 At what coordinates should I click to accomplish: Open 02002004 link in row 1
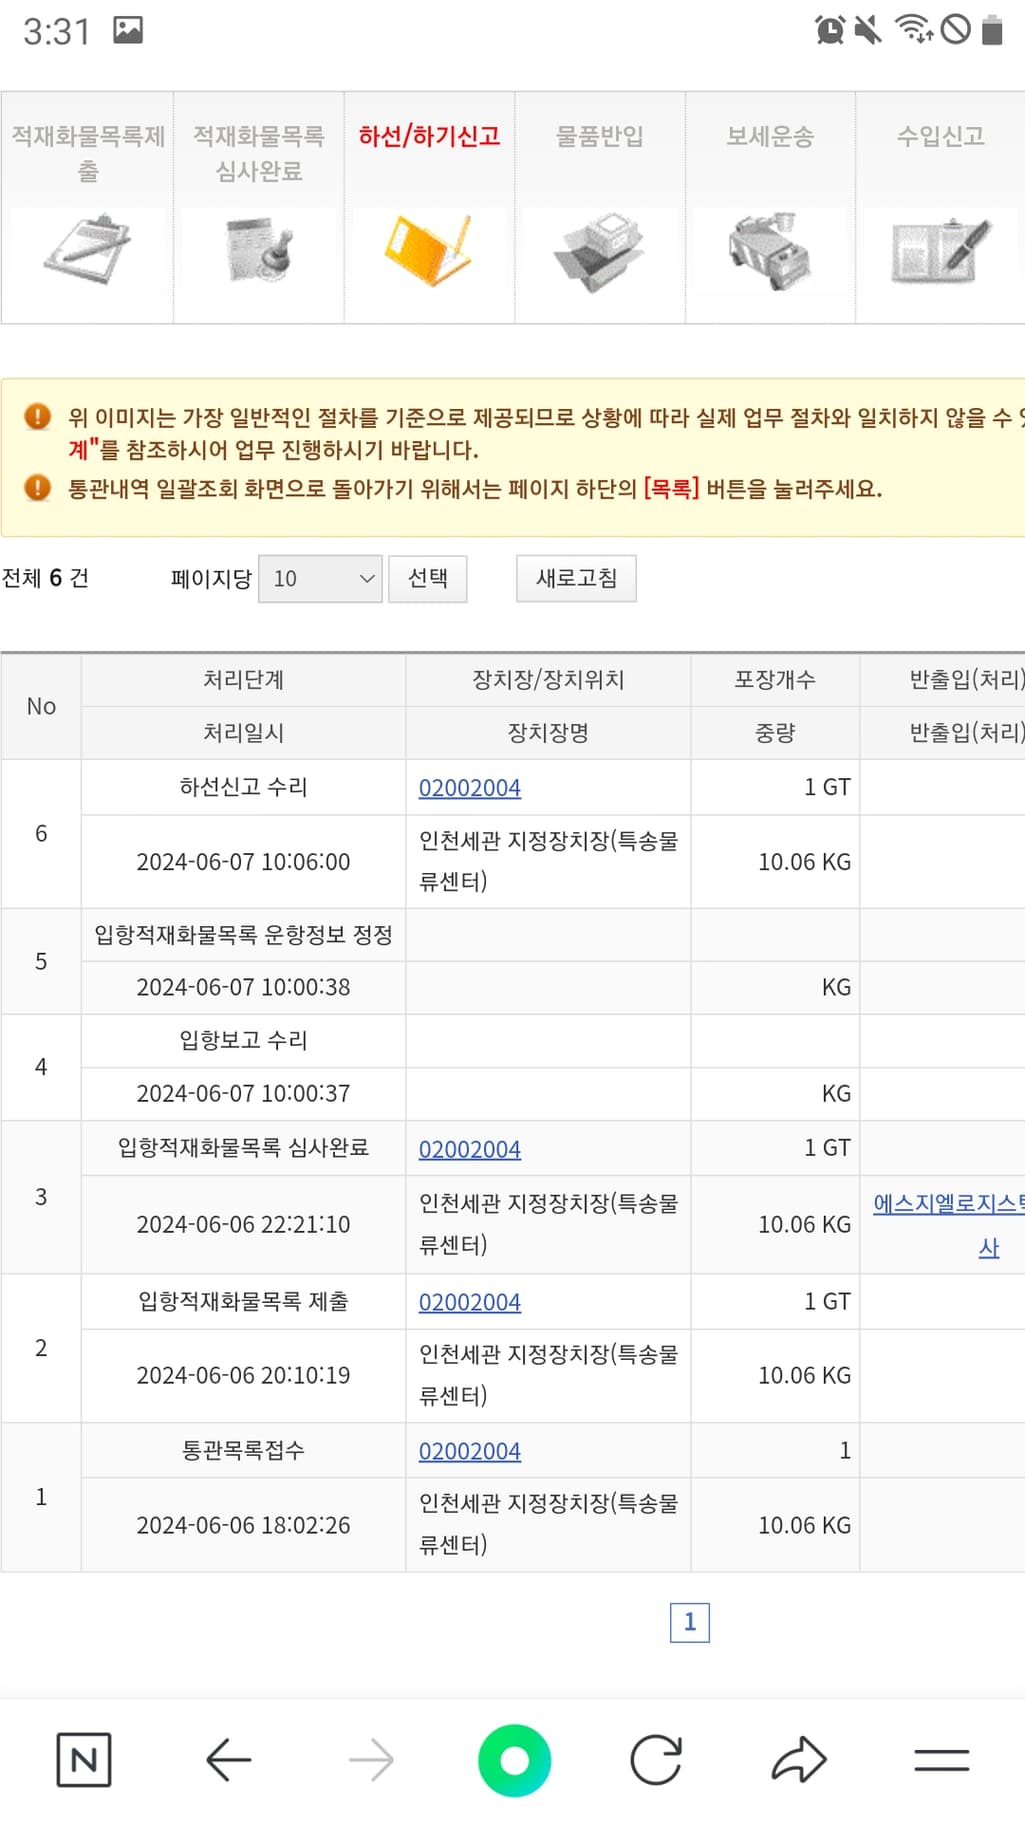(x=469, y=1452)
